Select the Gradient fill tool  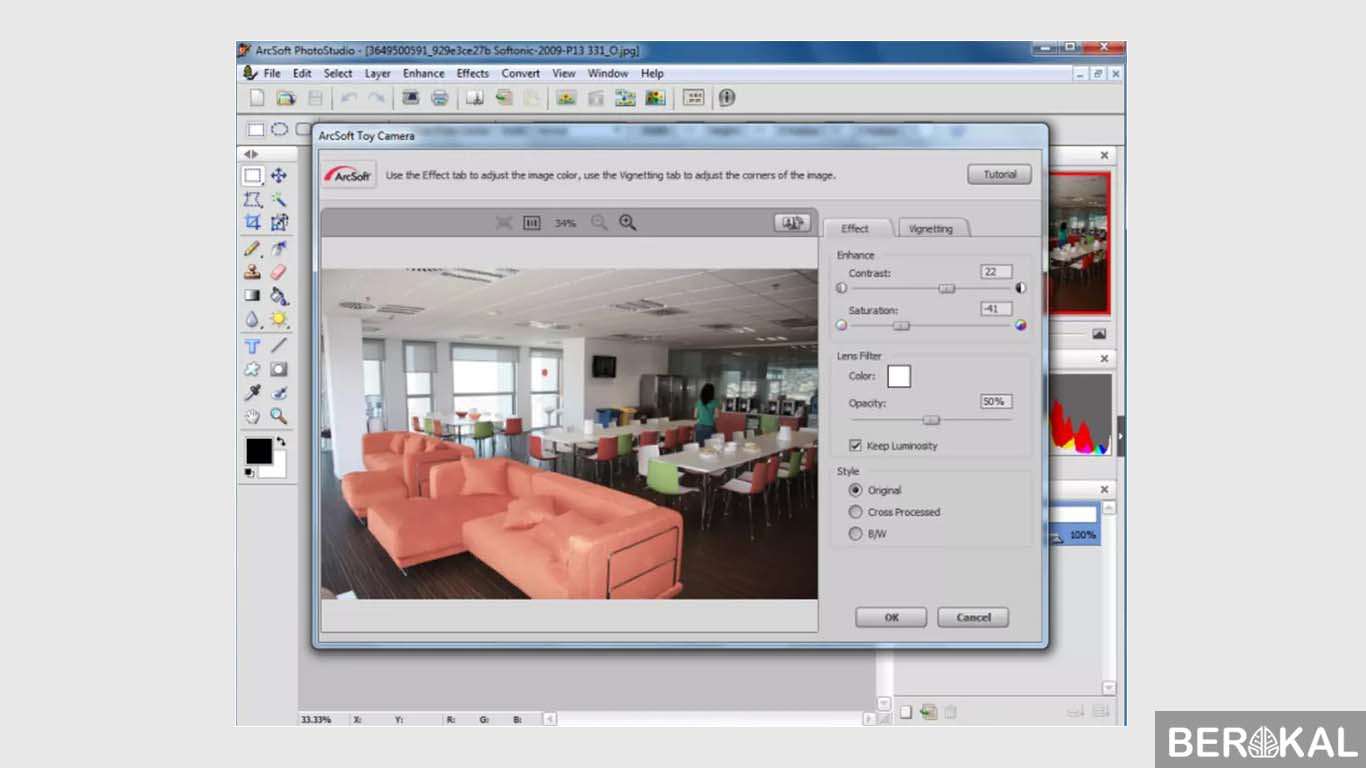(x=253, y=295)
